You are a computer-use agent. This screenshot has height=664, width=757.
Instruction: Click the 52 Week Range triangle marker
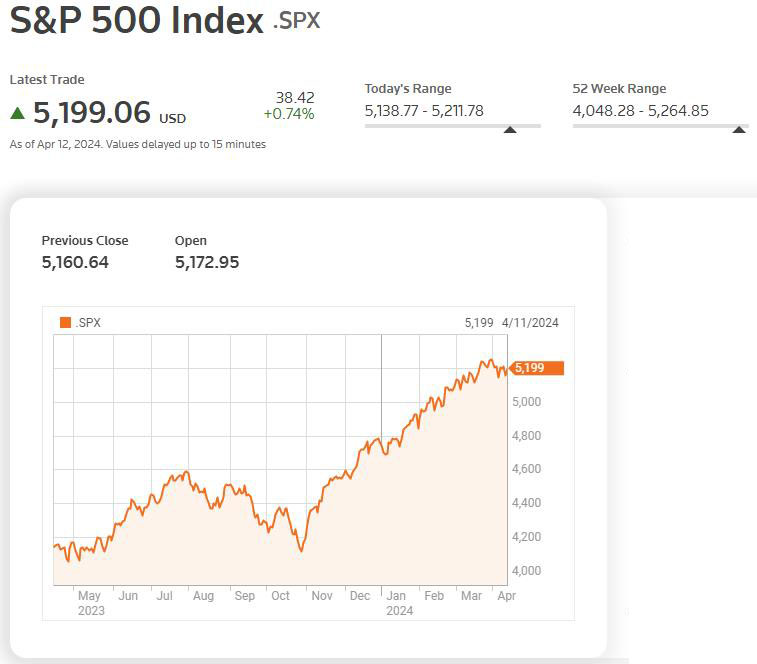coord(740,129)
